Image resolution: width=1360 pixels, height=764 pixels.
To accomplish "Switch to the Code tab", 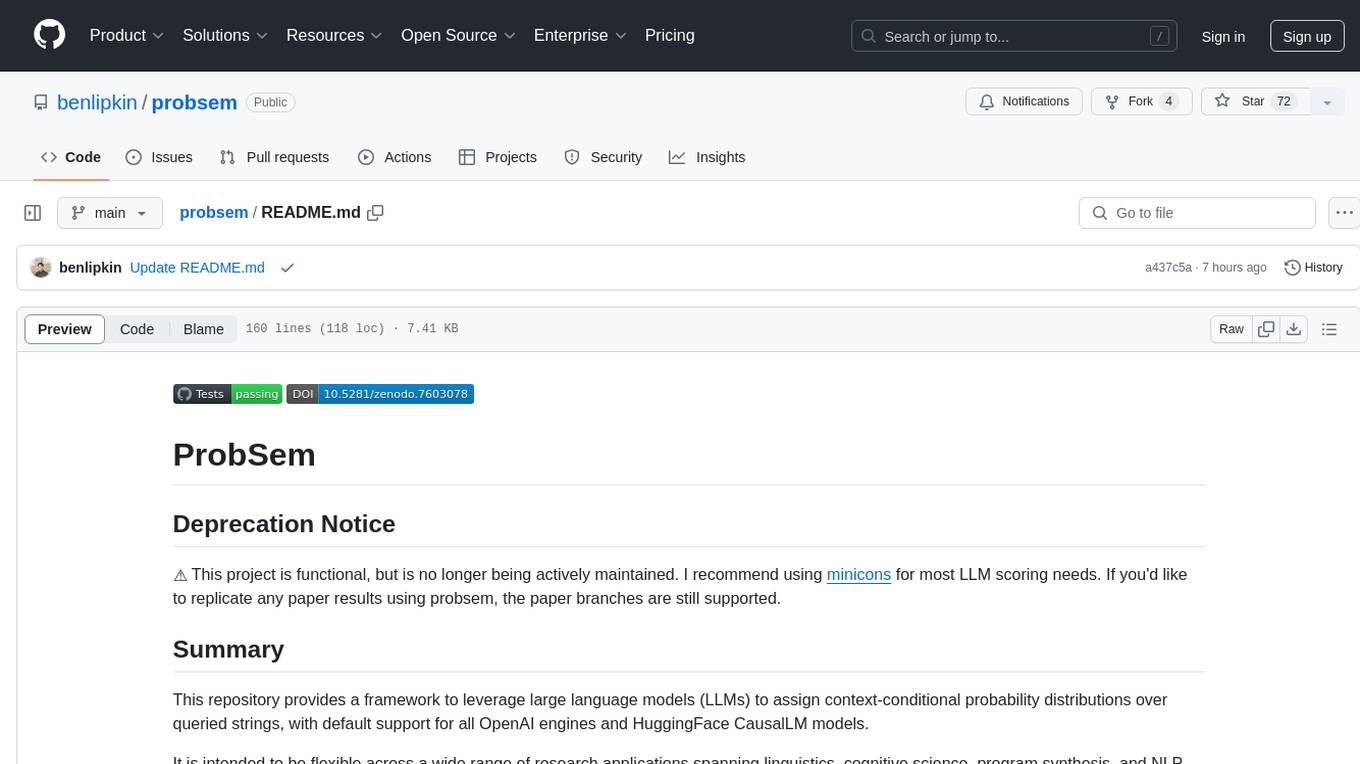I will (x=71, y=157).
